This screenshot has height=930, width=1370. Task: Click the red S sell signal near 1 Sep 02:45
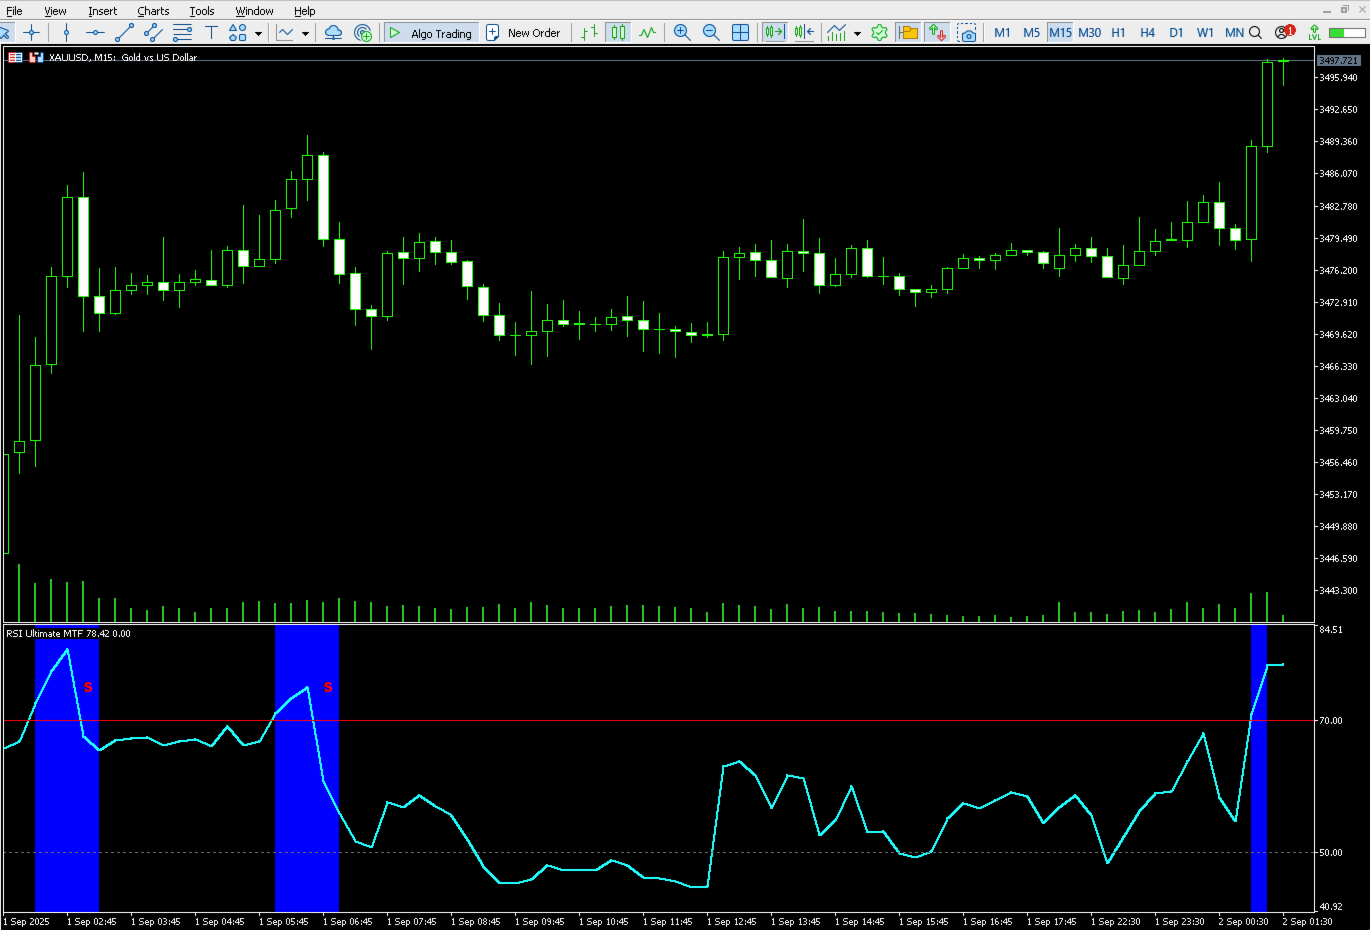88,687
